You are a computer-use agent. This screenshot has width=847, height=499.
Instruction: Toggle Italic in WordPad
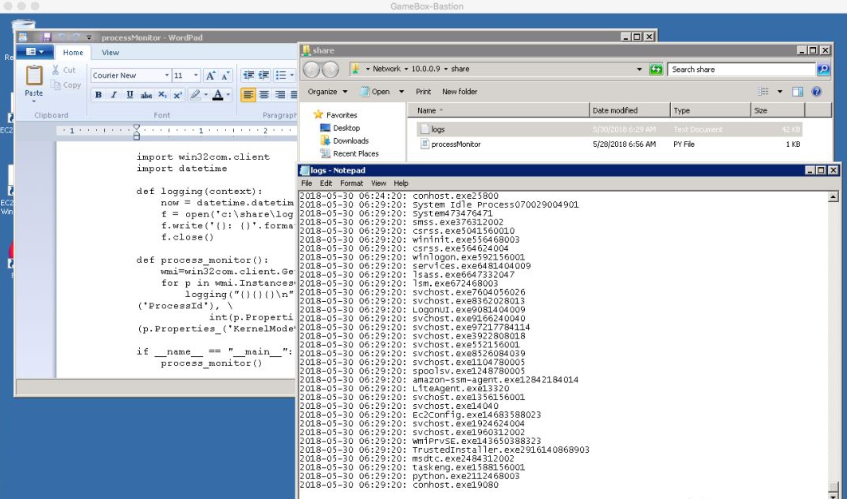coord(113,95)
